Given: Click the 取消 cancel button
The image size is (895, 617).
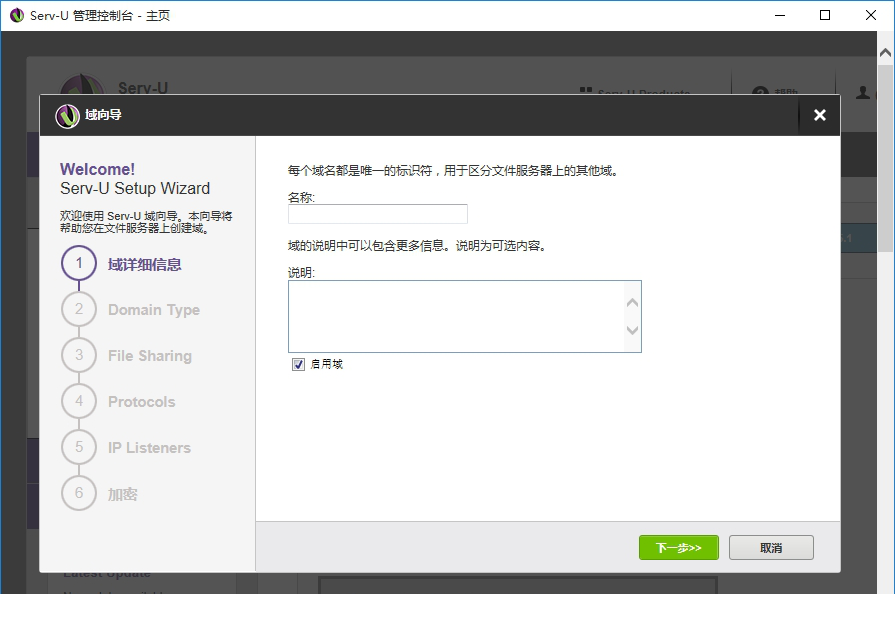Looking at the screenshot, I should click(x=771, y=547).
